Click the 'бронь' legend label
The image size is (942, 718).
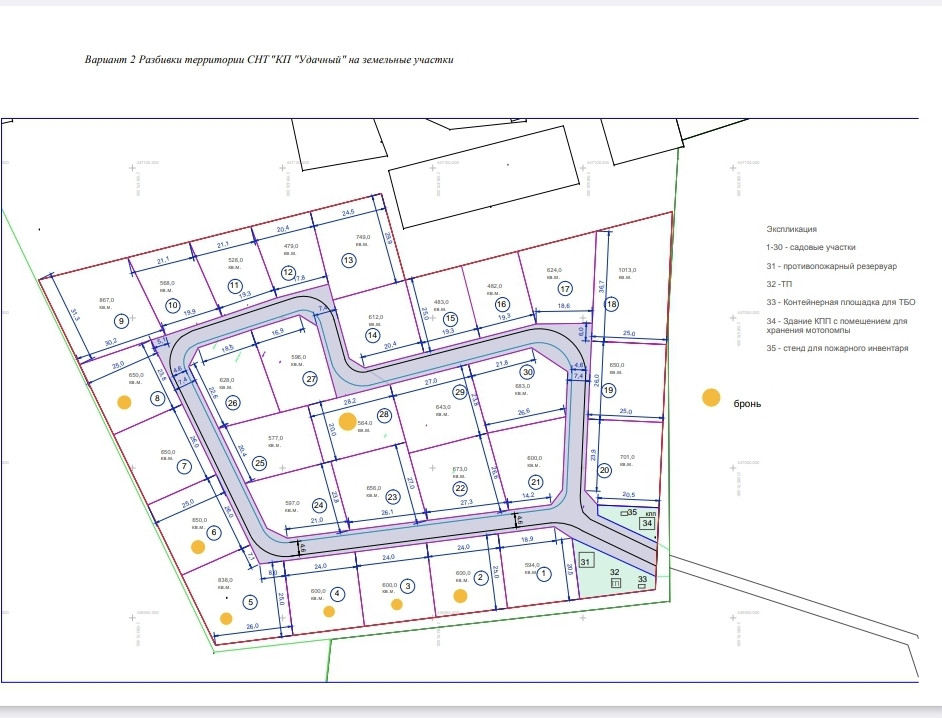tap(747, 404)
